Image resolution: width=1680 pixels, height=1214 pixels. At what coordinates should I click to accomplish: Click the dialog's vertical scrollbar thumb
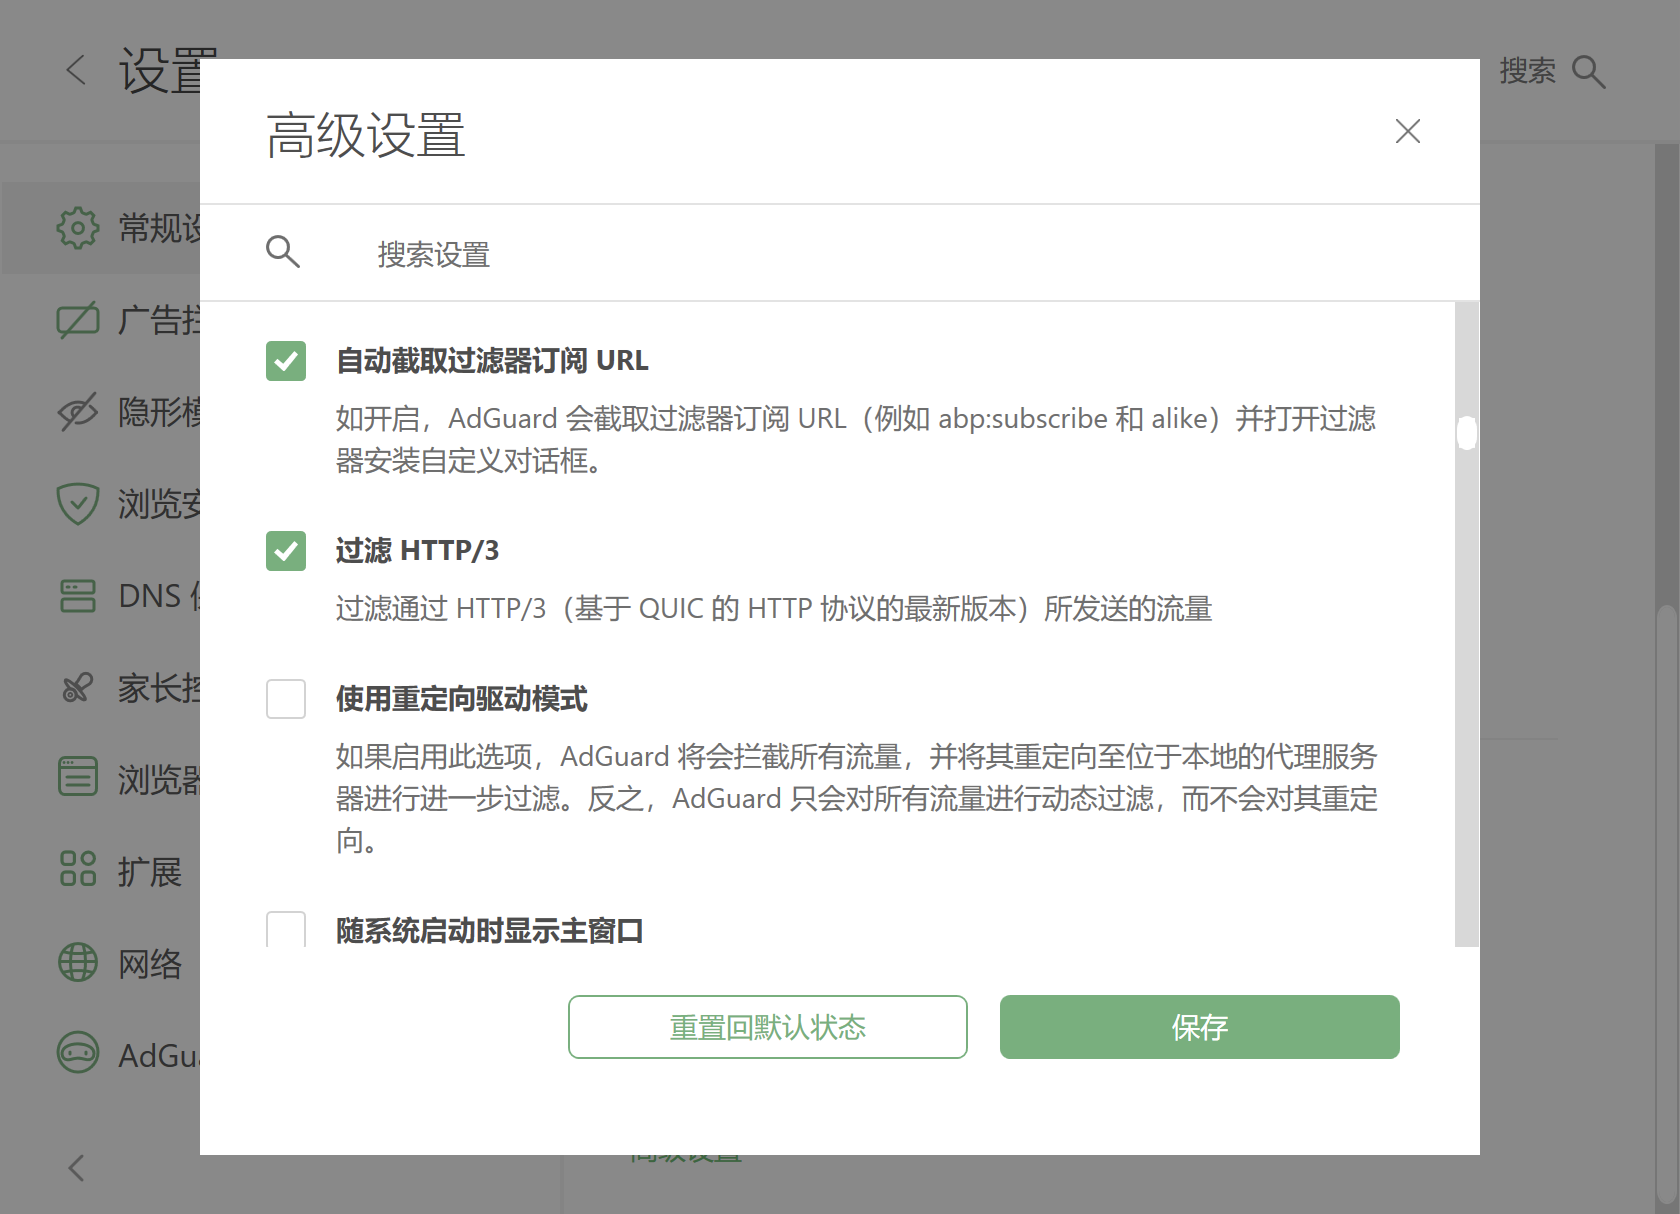pos(1467,433)
